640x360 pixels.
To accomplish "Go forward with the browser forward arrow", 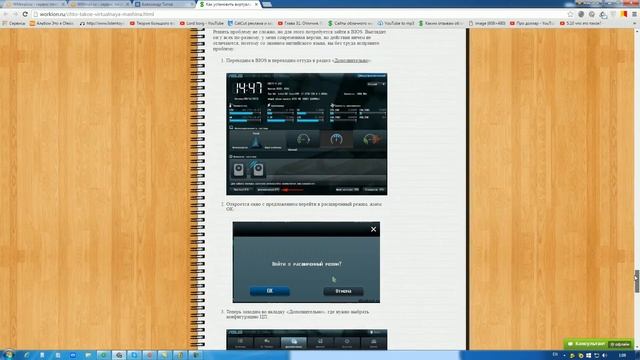I will 16,14.
